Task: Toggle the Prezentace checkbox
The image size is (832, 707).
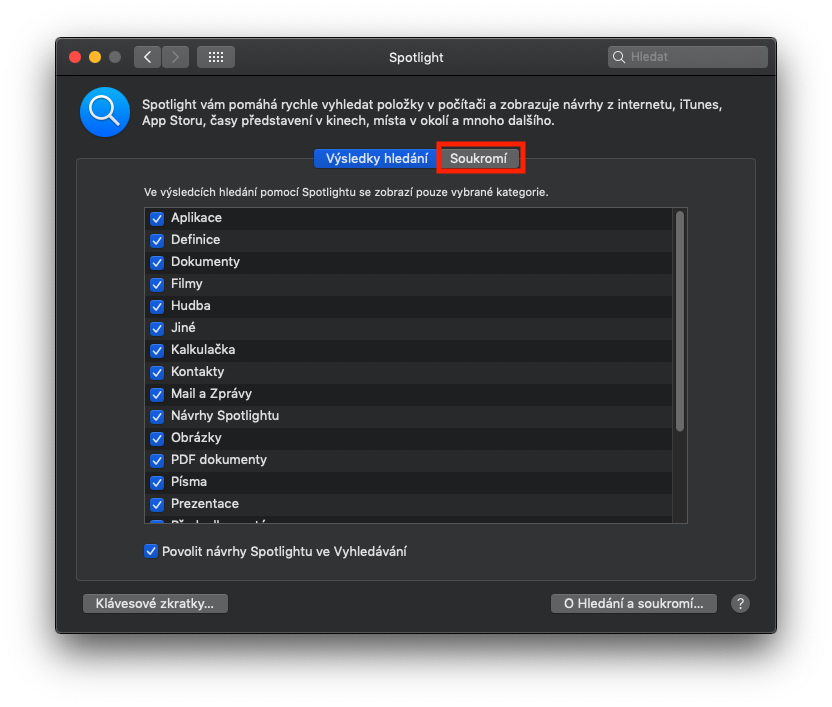Action: (157, 504)
